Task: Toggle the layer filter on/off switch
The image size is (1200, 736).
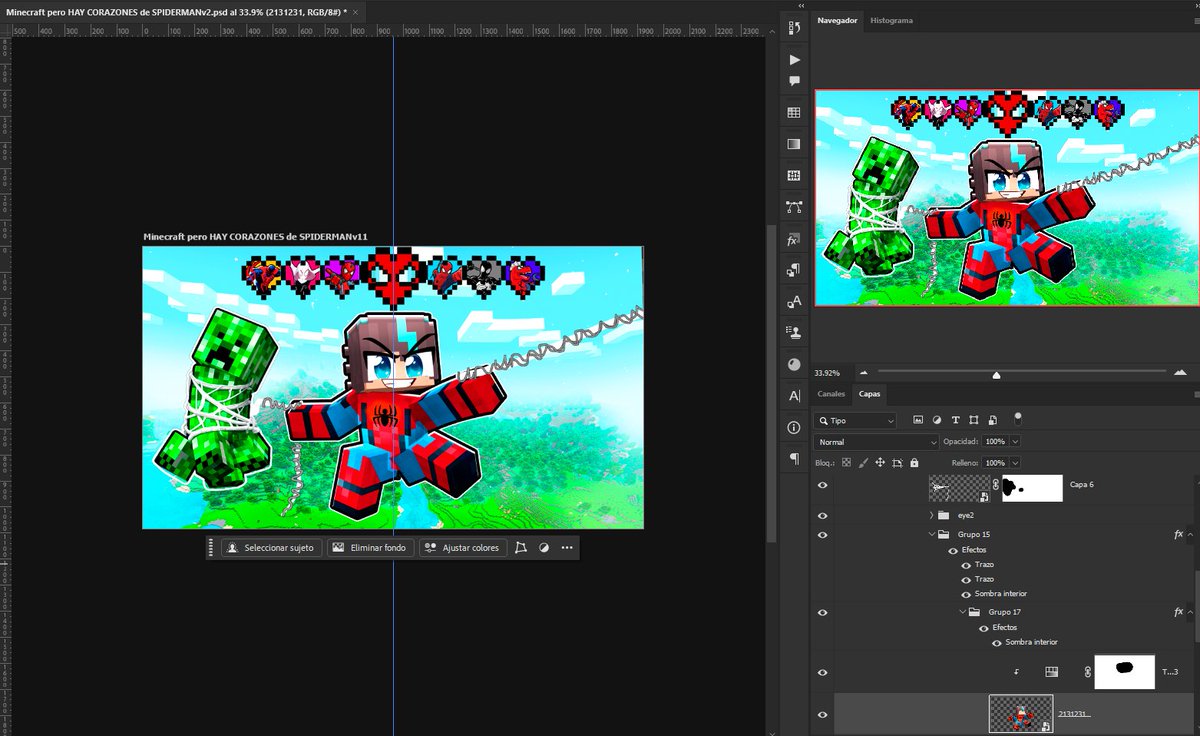Action: click(1018, 419)
